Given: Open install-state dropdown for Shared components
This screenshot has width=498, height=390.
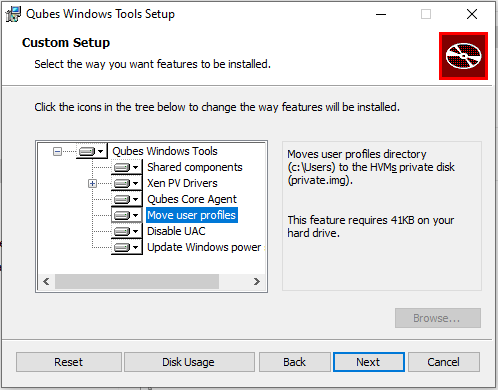Looking at the screenshot, I should 127,167.
